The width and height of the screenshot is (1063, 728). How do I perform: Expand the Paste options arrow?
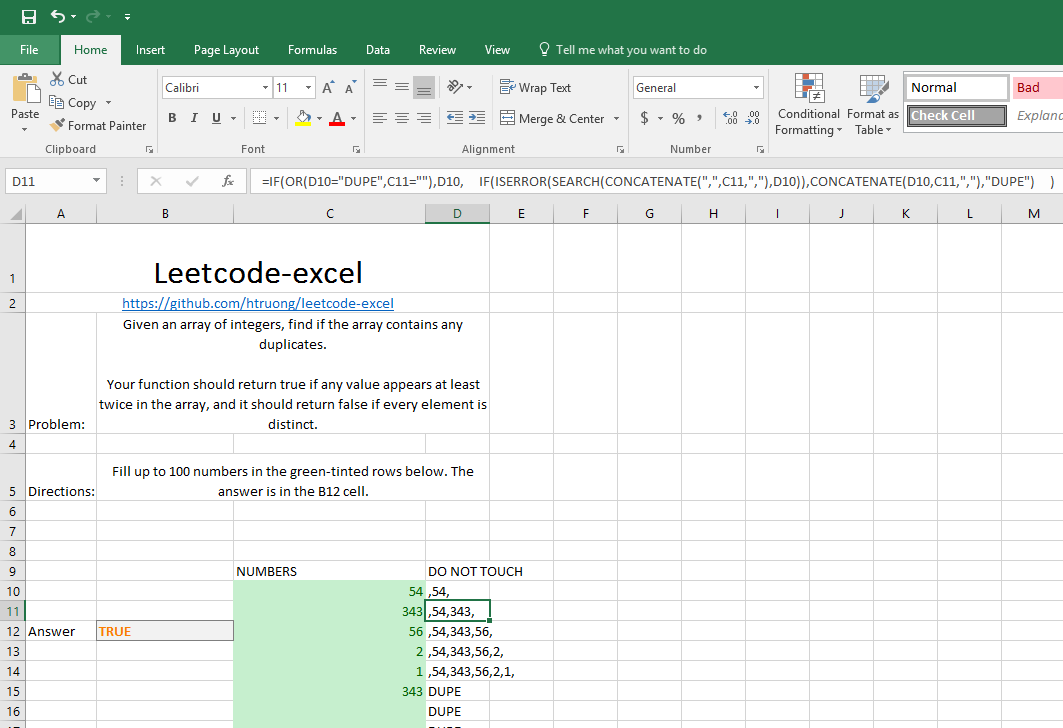click(24, 129)
